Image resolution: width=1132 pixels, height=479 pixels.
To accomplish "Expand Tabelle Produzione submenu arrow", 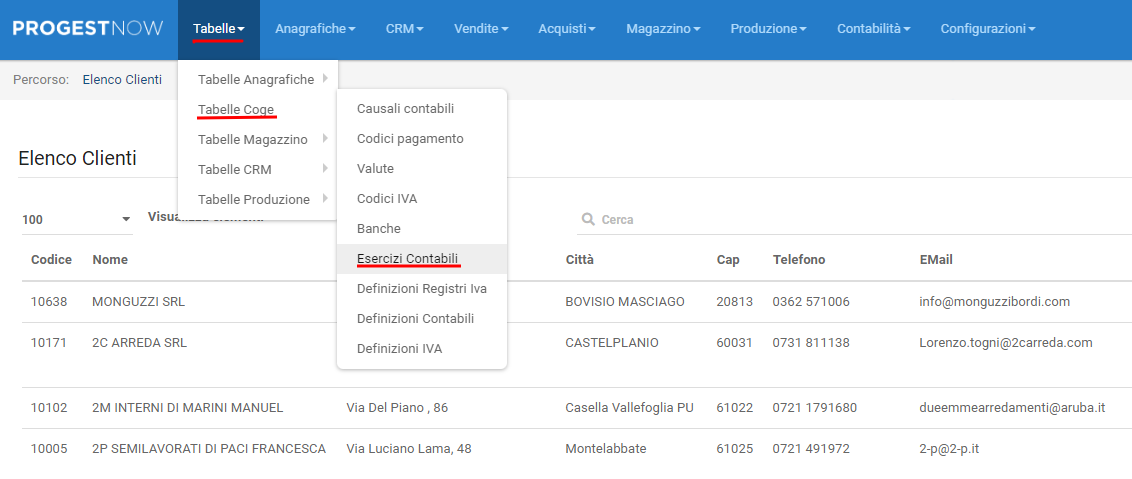I will point(325,199).
